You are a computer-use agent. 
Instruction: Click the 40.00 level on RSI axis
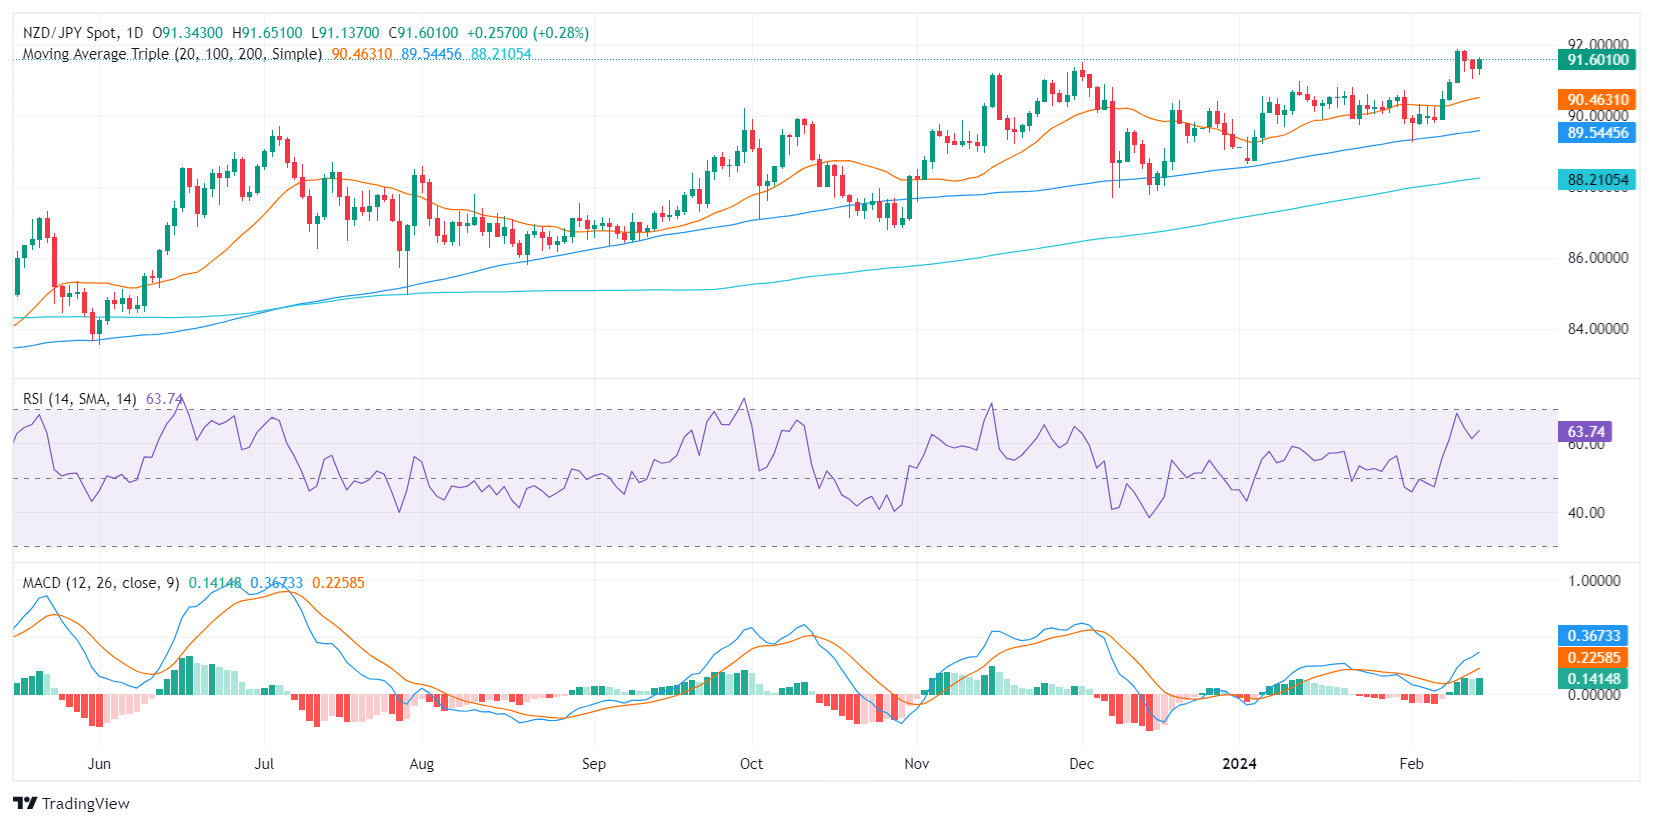(x=1586, y=513)
